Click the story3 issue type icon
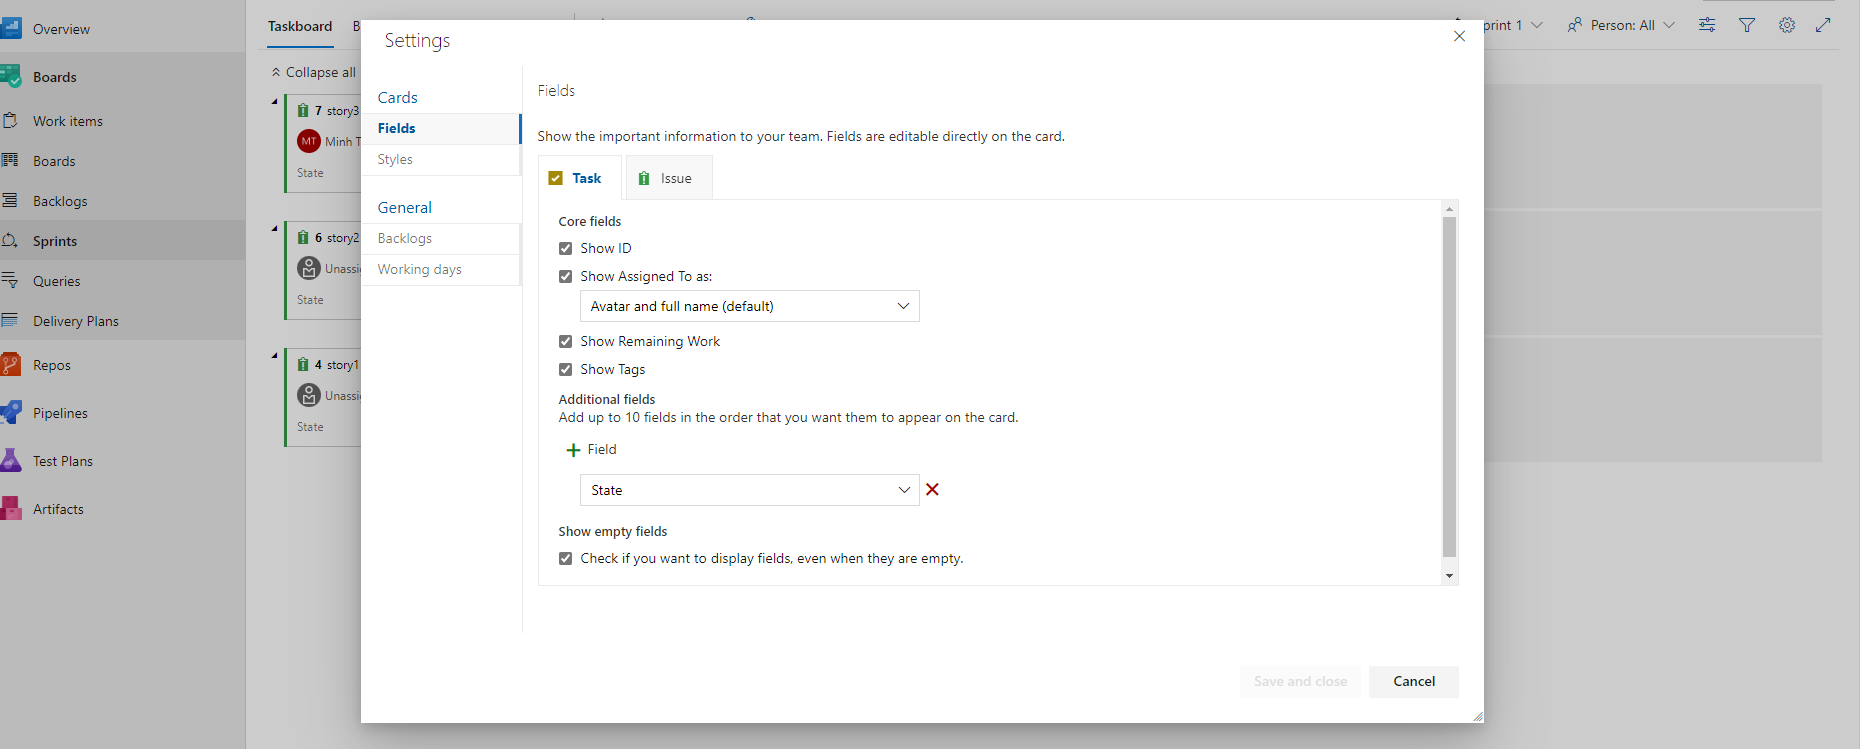The height and width of the screenshot is (749, 1860). point(303,110)
